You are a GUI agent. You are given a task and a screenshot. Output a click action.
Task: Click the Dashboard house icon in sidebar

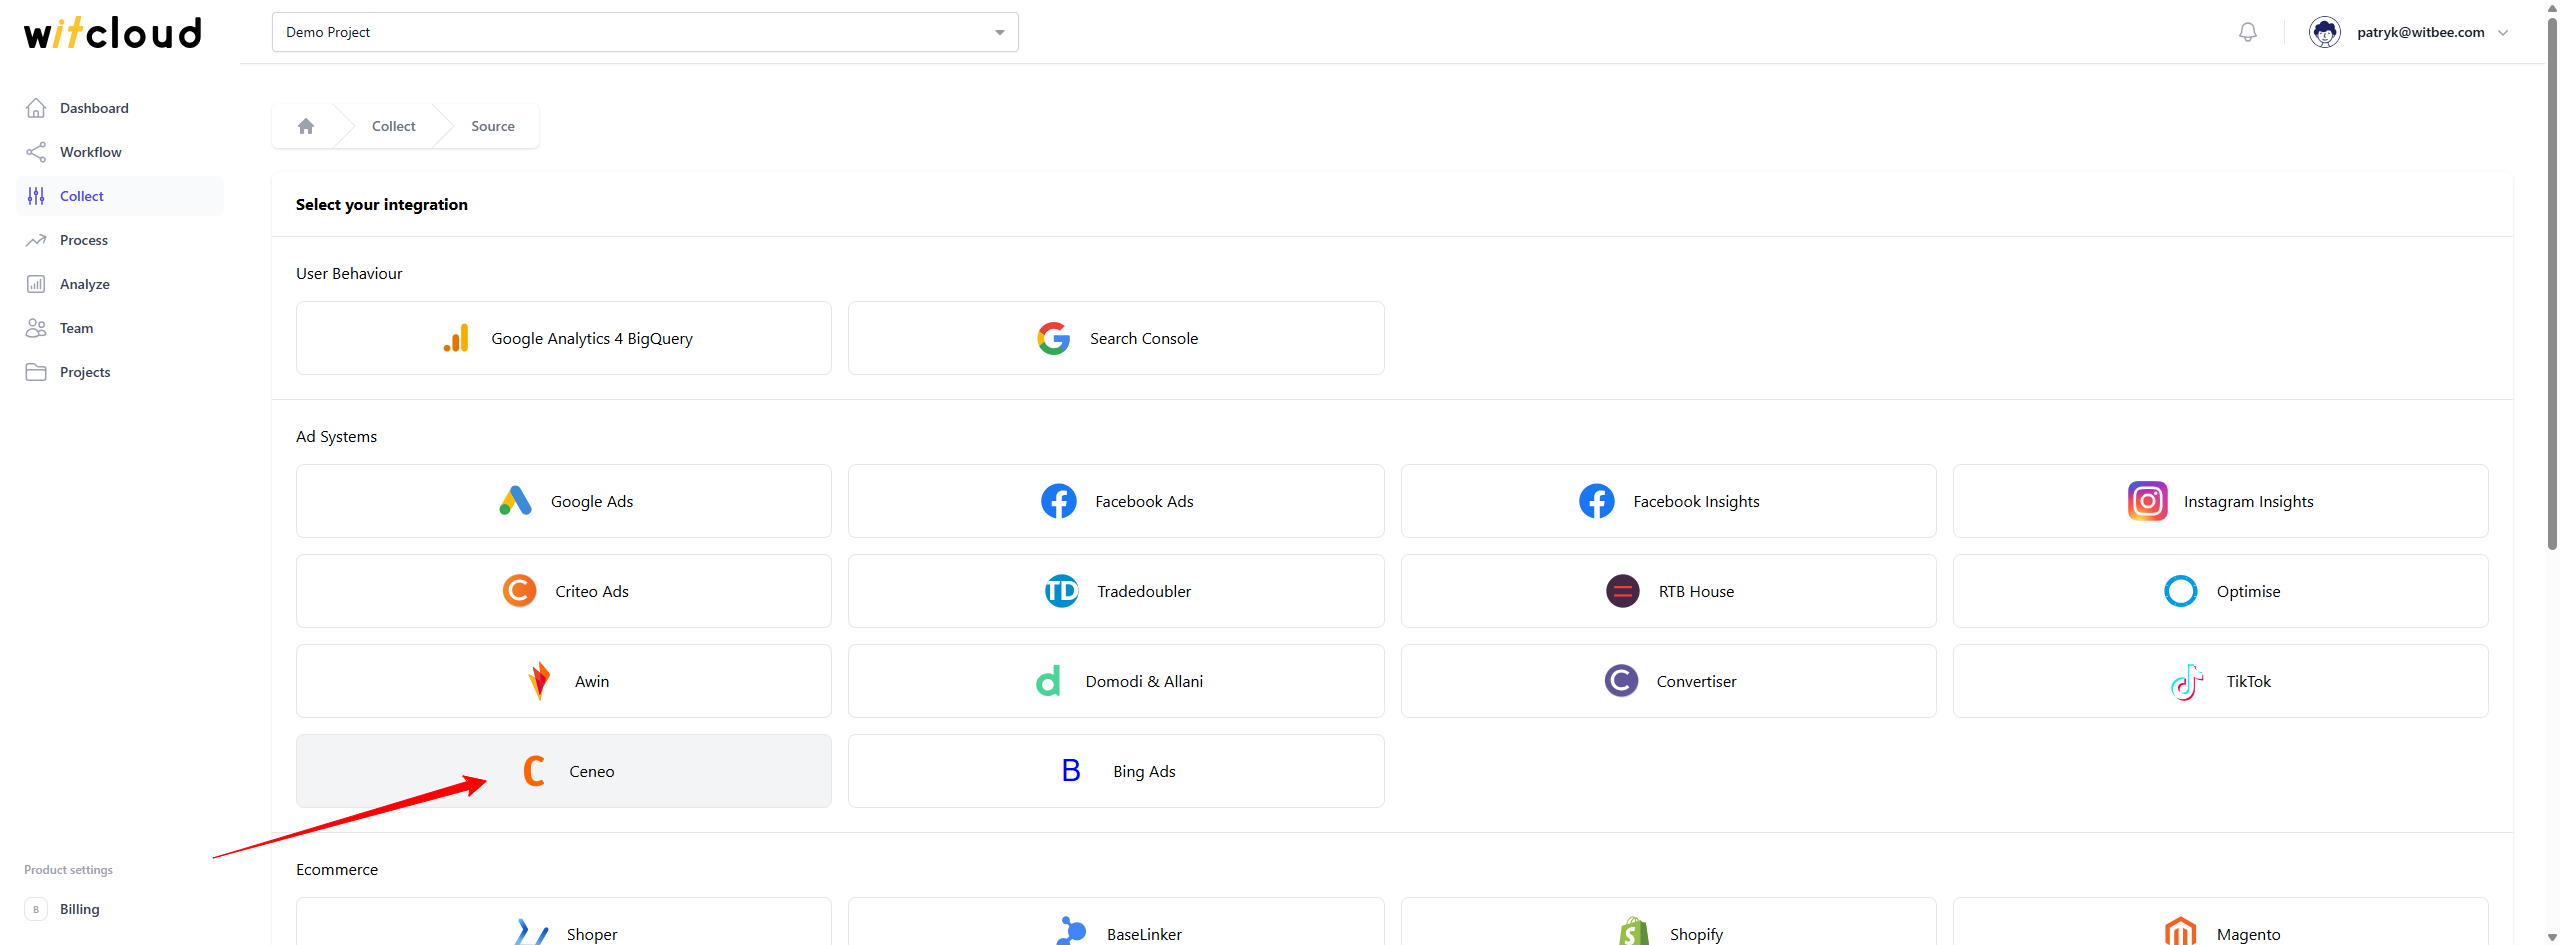(x=36, y=108)
